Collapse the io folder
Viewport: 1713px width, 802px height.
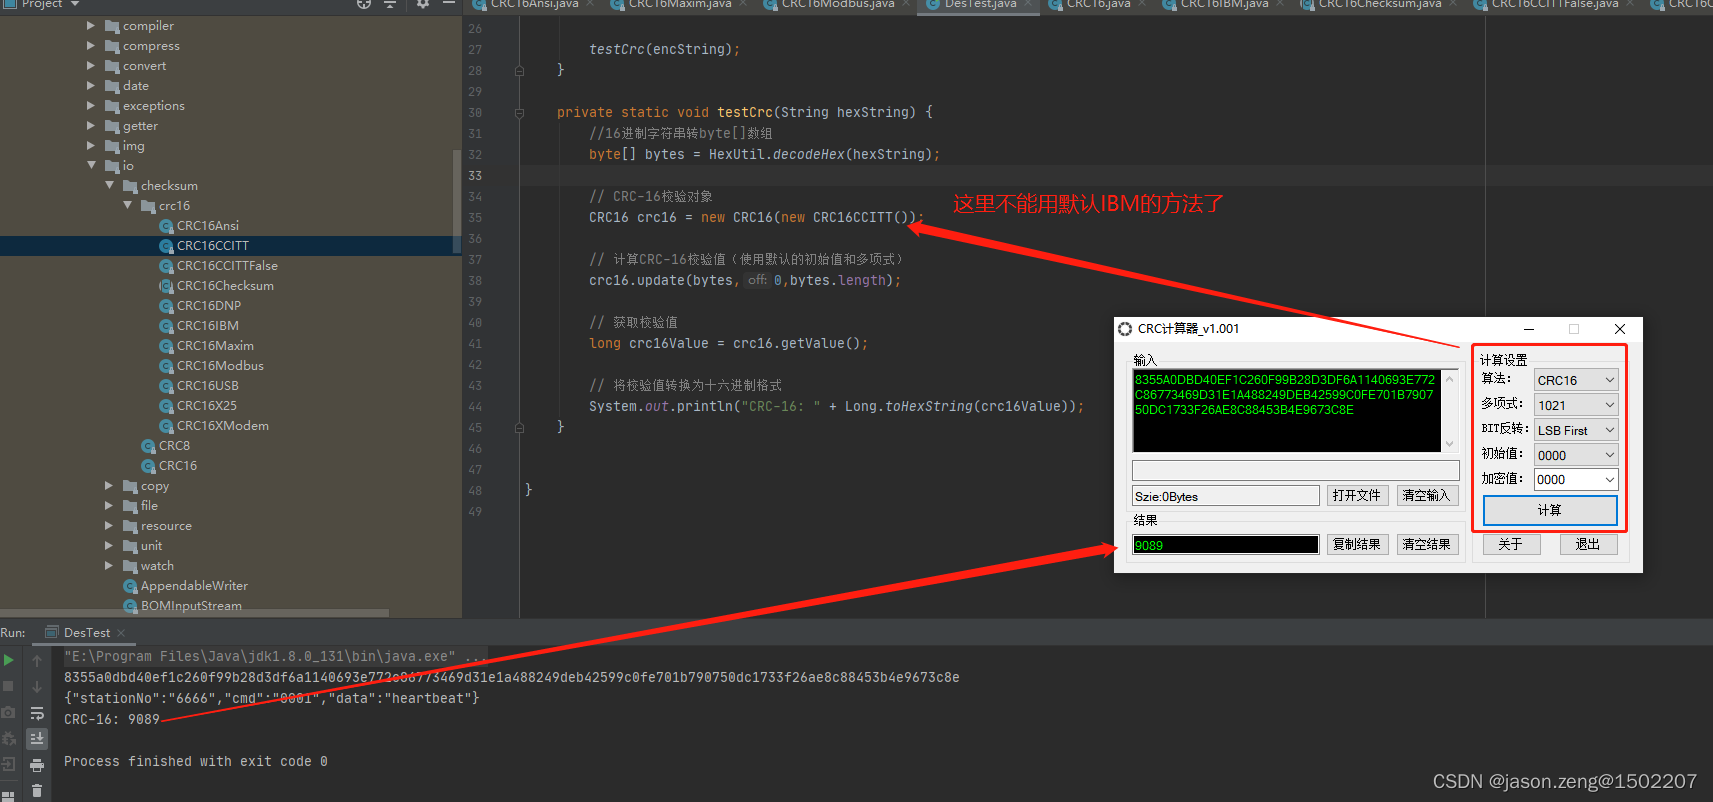coord(91,165)
